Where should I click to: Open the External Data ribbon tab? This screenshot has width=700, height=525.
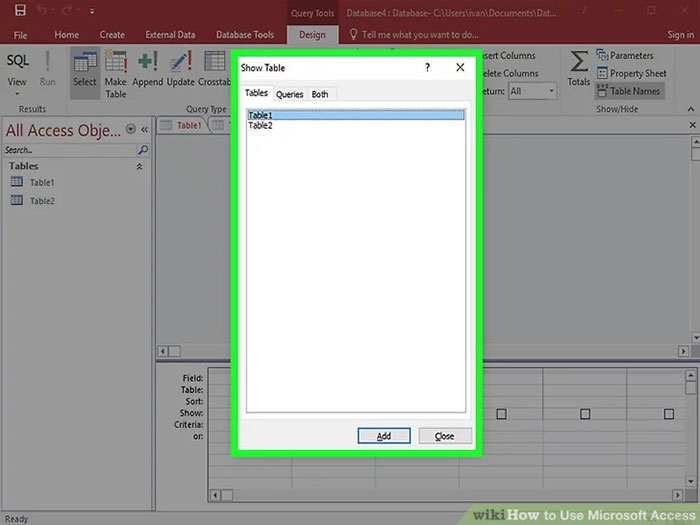[170, 35]
